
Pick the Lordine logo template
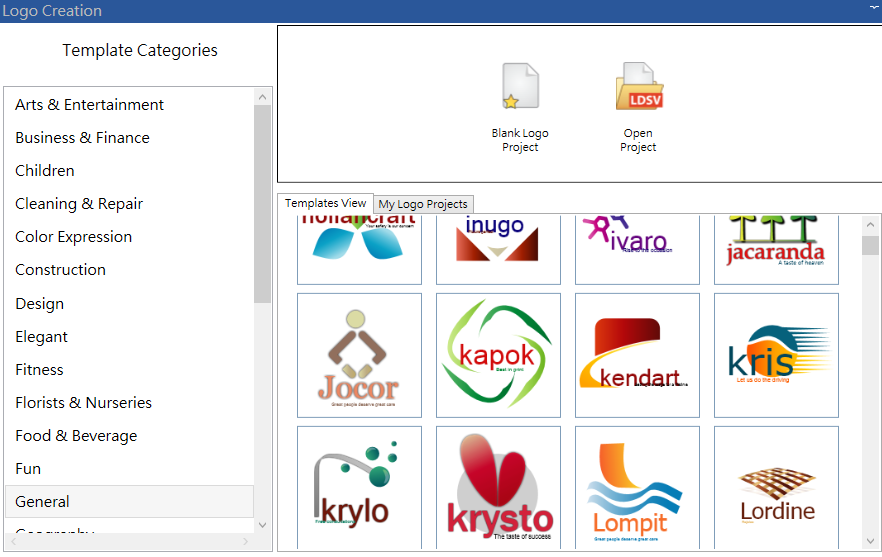[776, 487]
